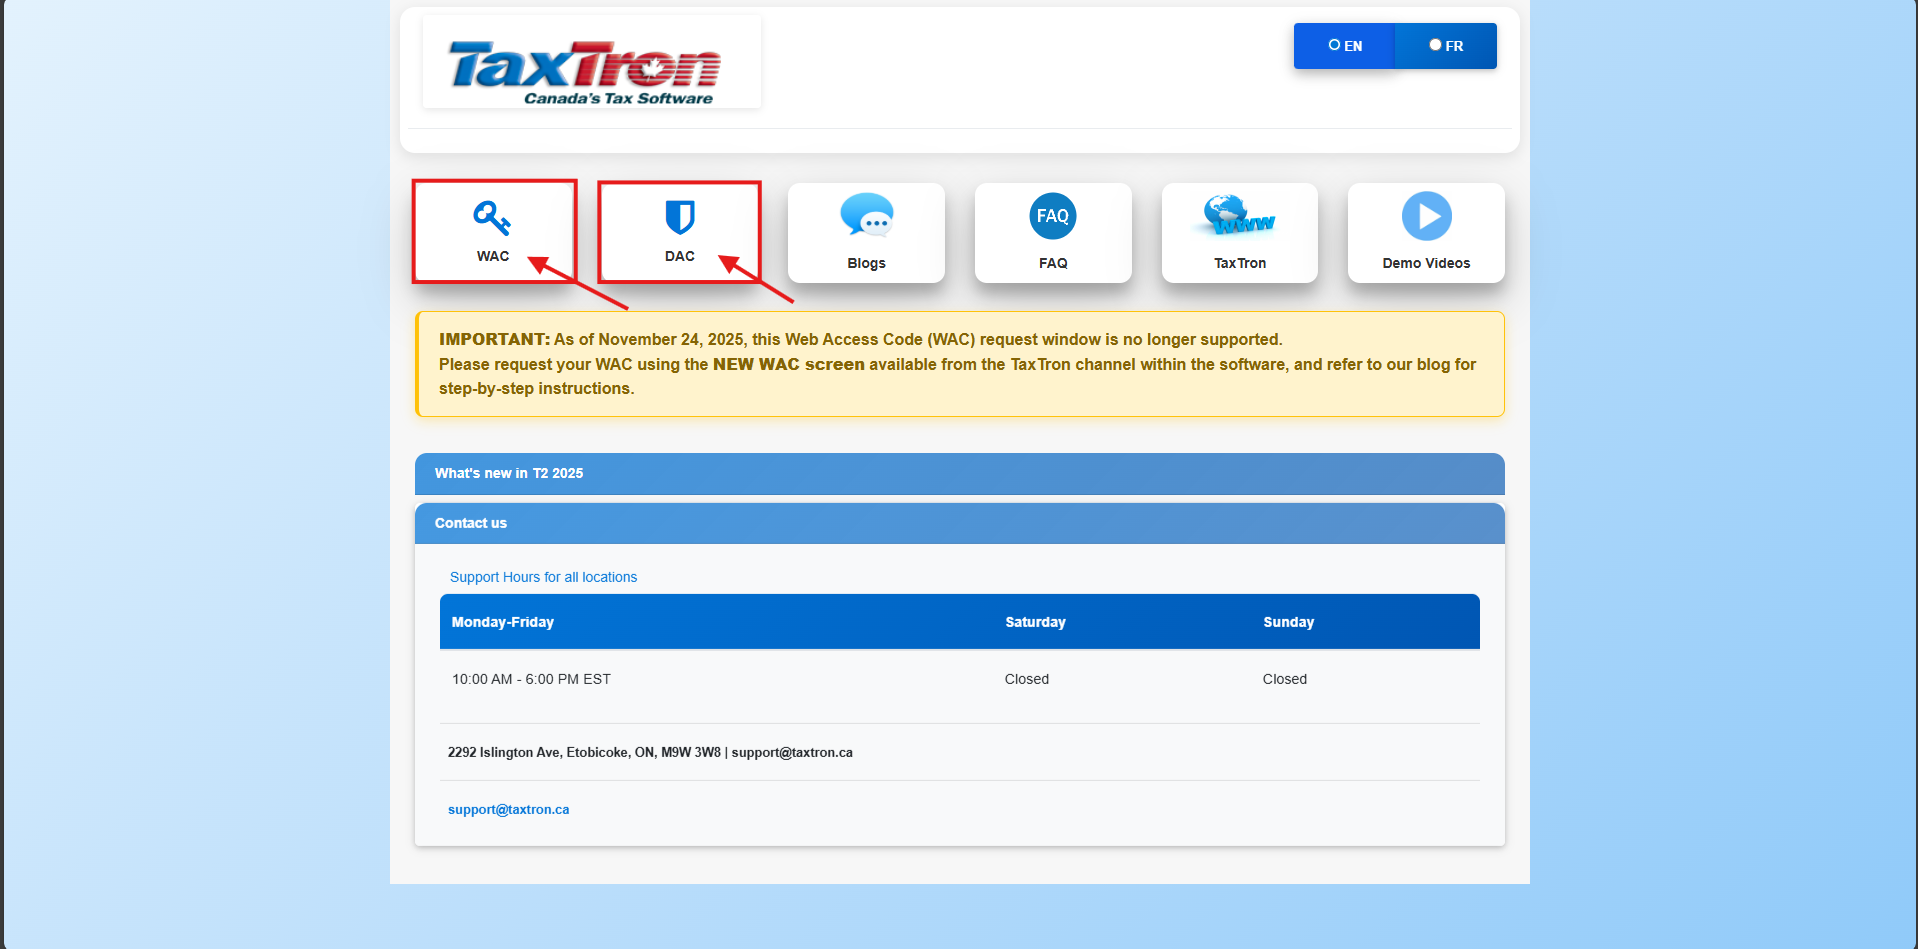Click the Sunday column header
This screenshot has height=949, width=1918.
[x=1288, y=622]
